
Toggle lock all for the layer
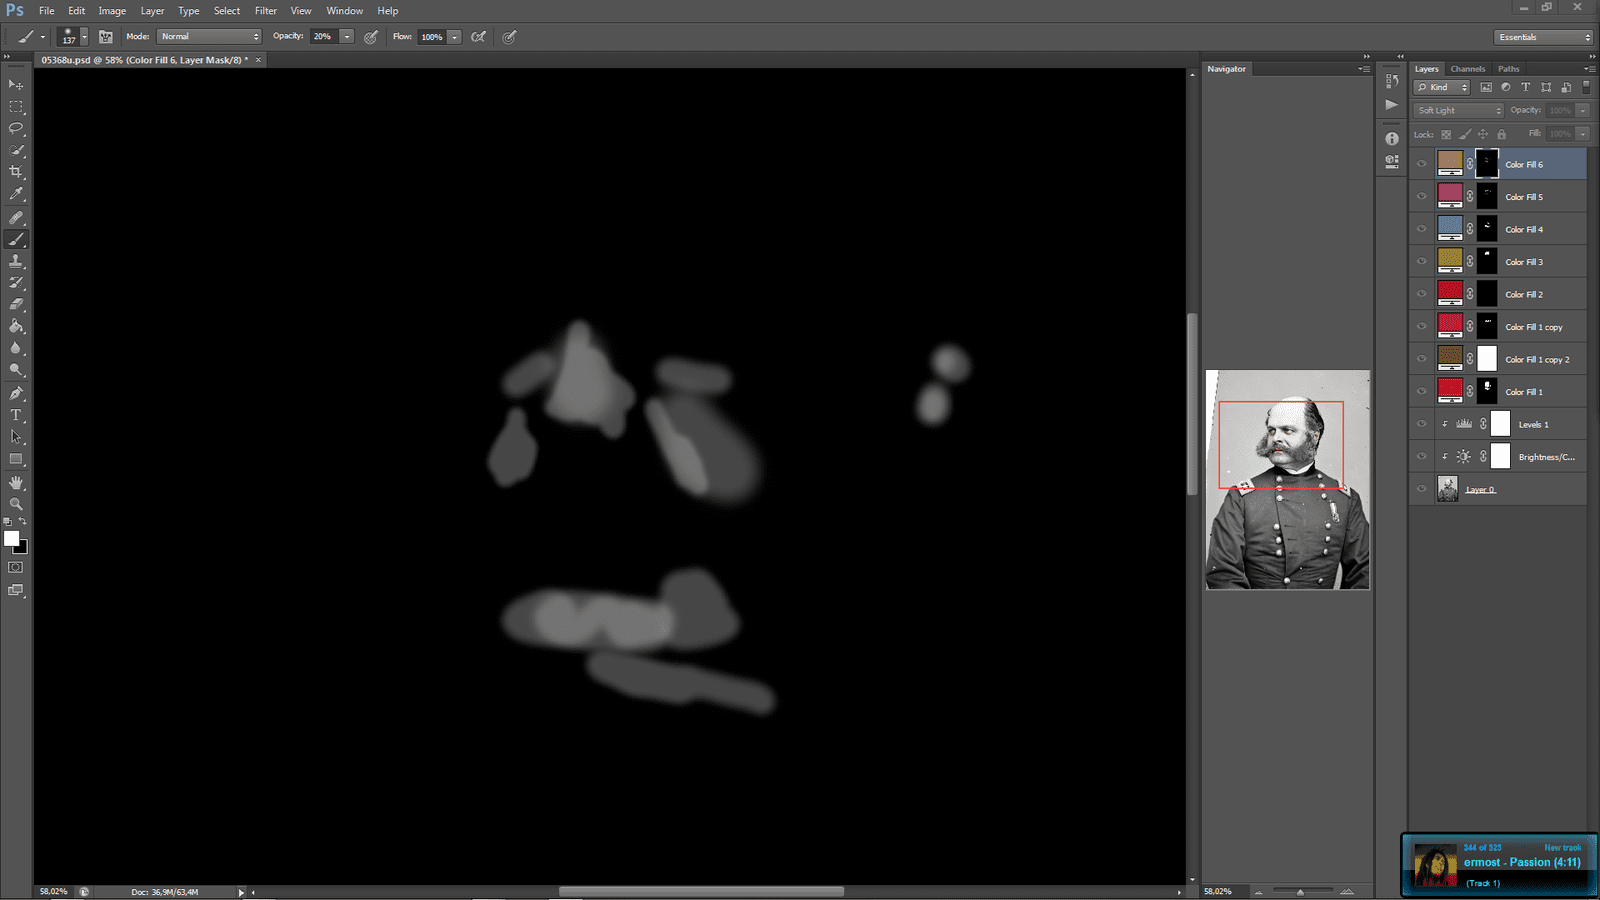point(1501,134)
